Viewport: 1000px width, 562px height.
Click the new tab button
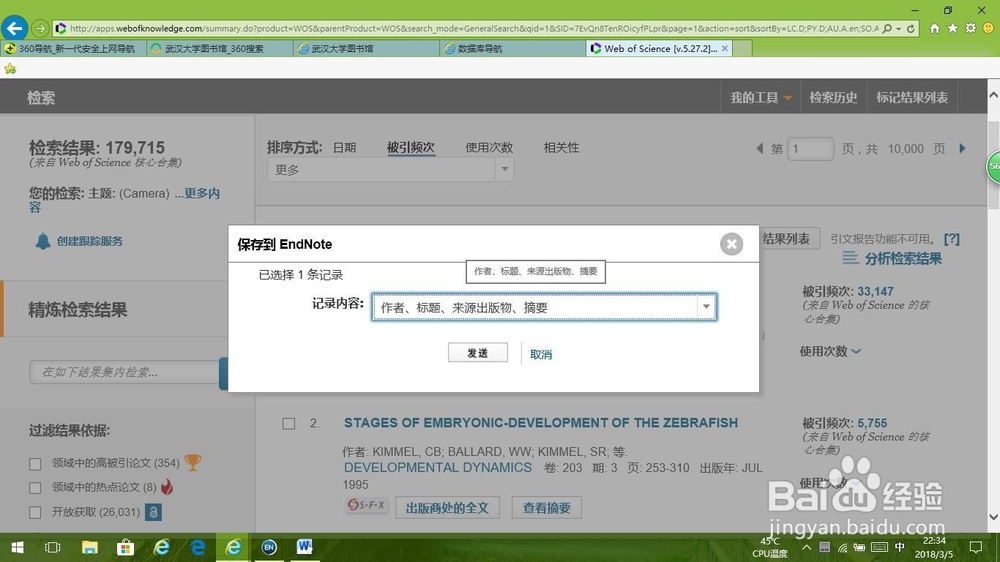point(742,48)
